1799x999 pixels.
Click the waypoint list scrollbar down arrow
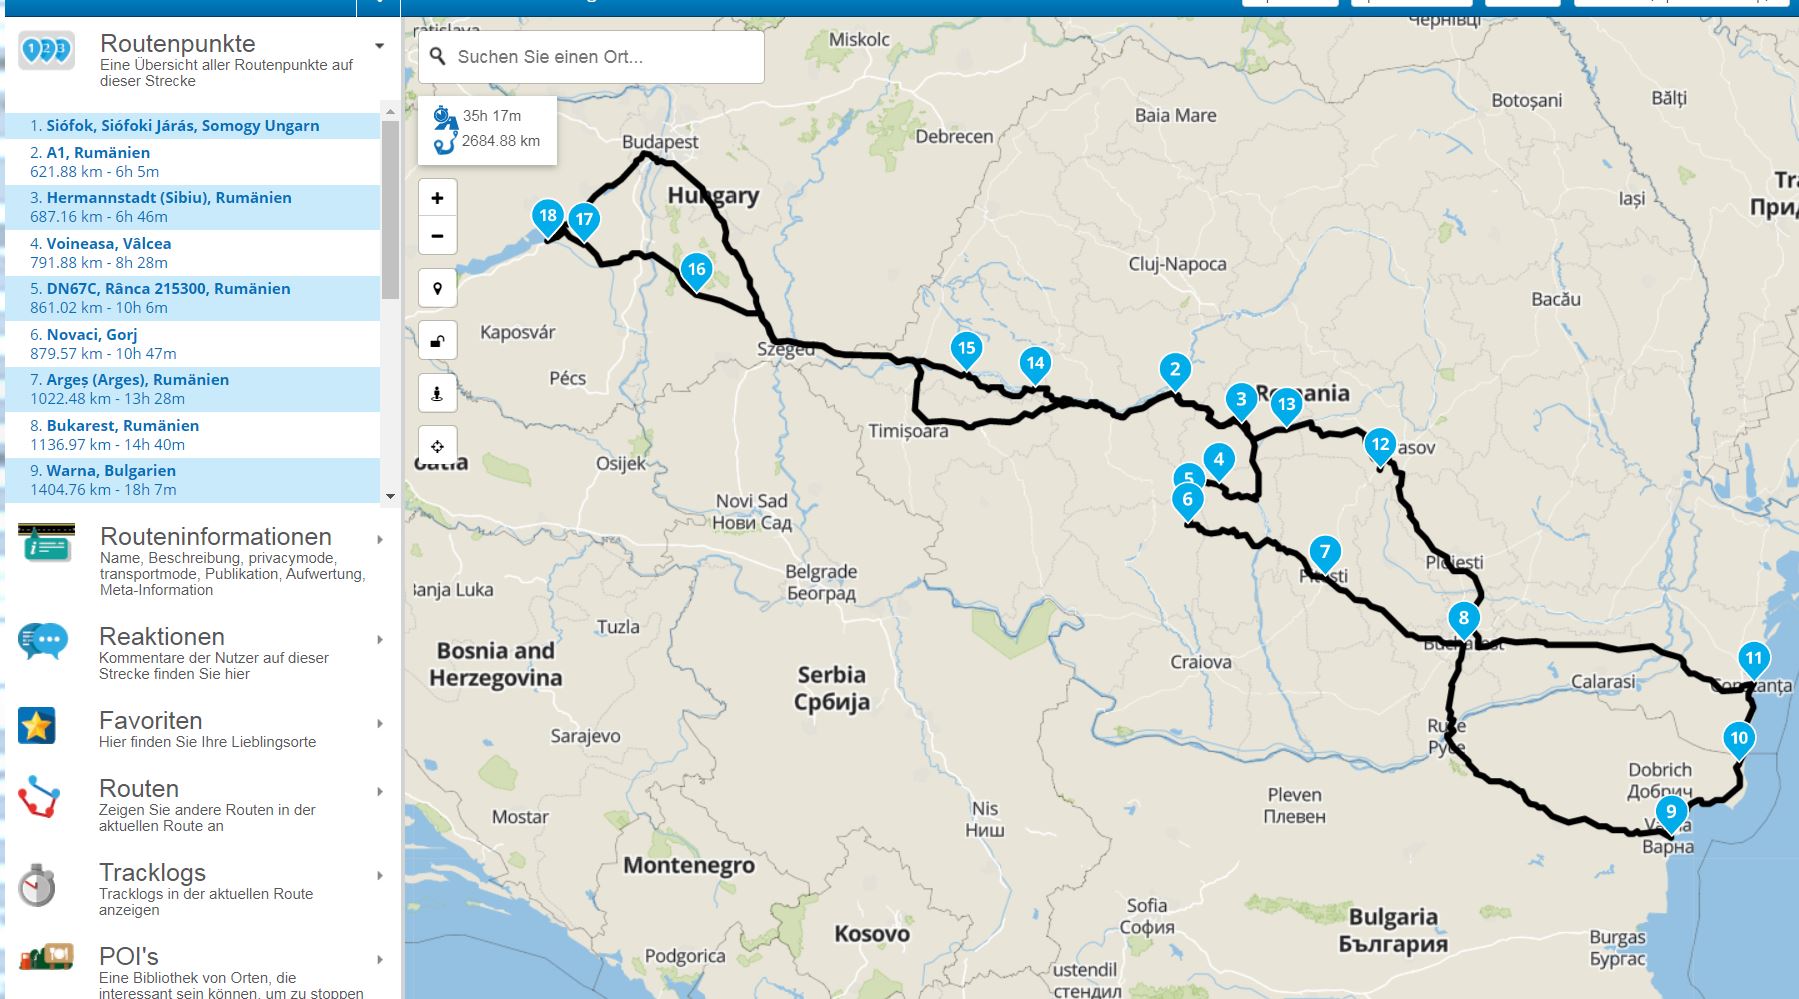(390, 496)
